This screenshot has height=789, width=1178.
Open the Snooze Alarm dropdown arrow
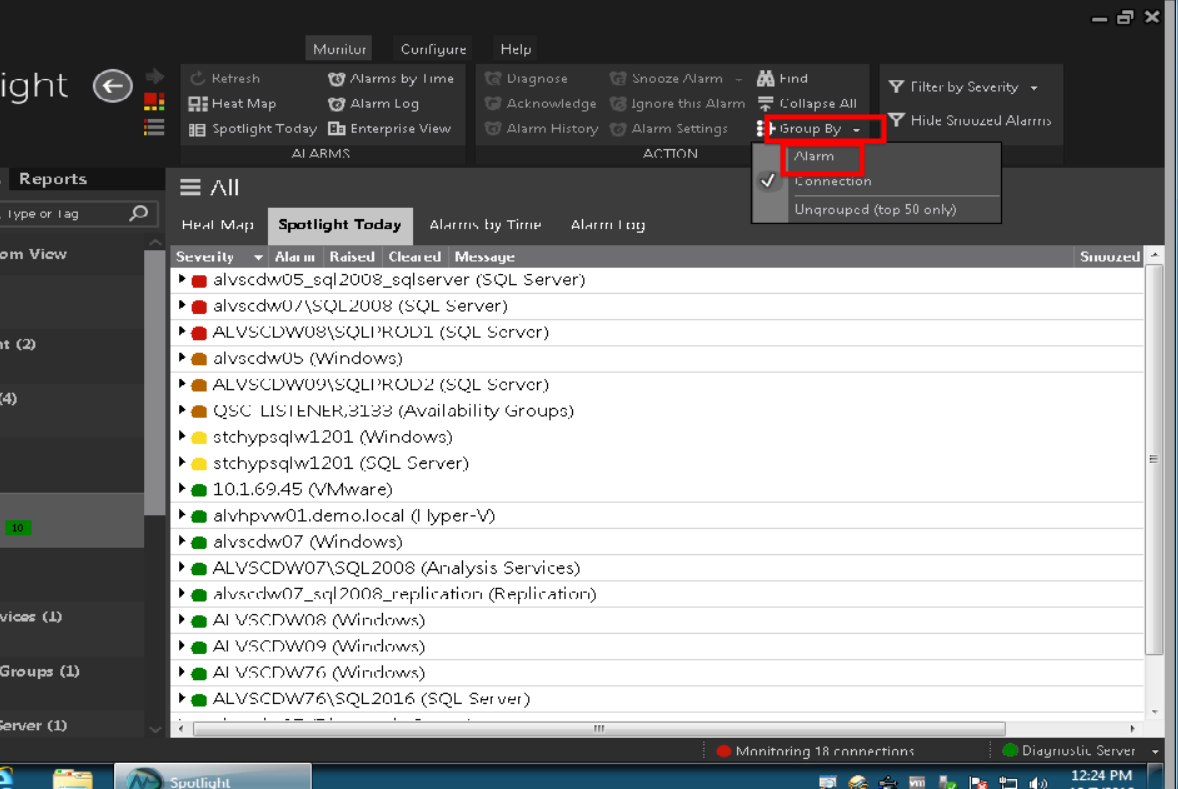point(739,79)
